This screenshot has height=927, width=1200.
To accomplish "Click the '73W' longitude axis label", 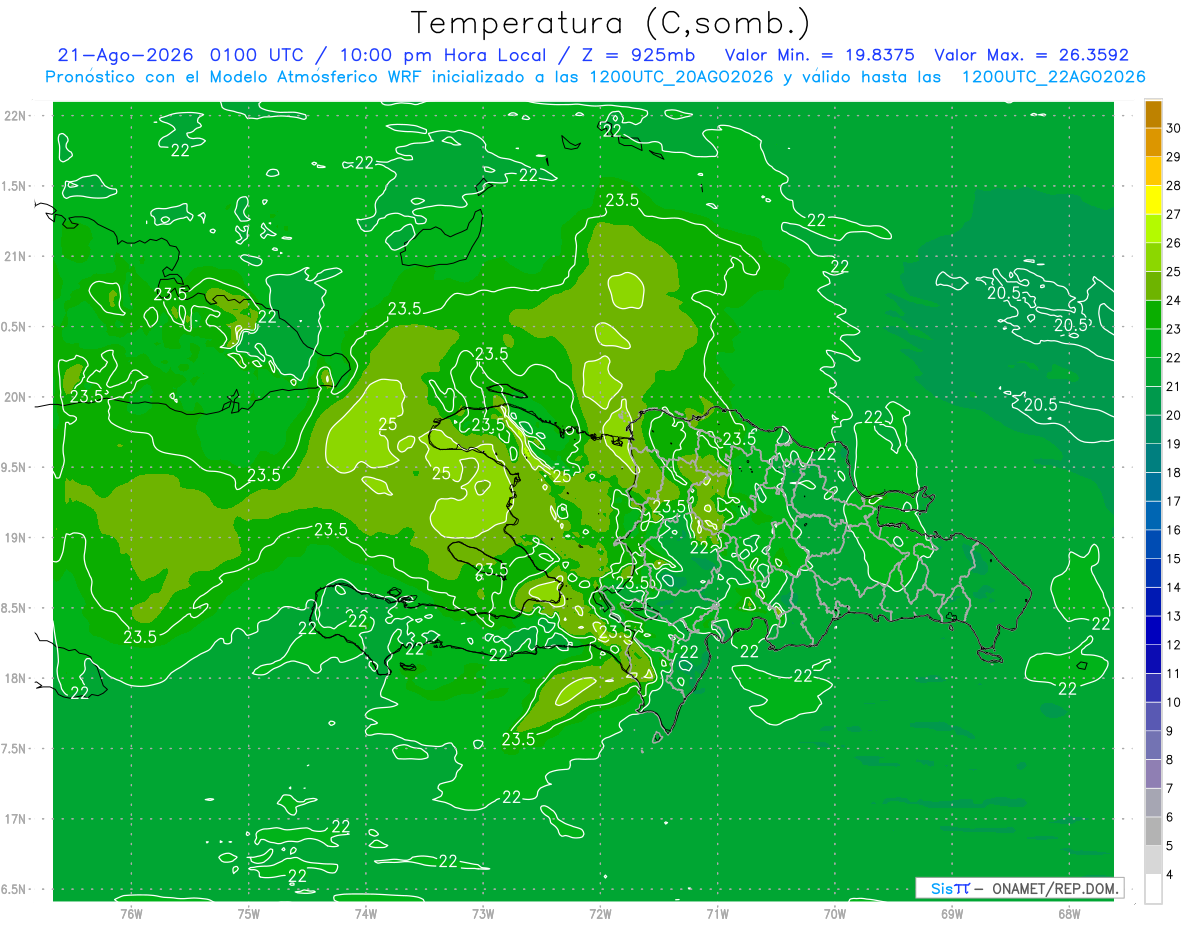I will point(483,913).
